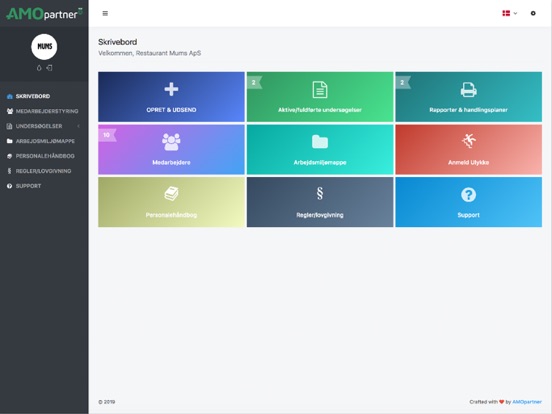This screenshot has height=414, width=552.
Task: Open the Danish flag language dropdown
Action: click(509, 13)
